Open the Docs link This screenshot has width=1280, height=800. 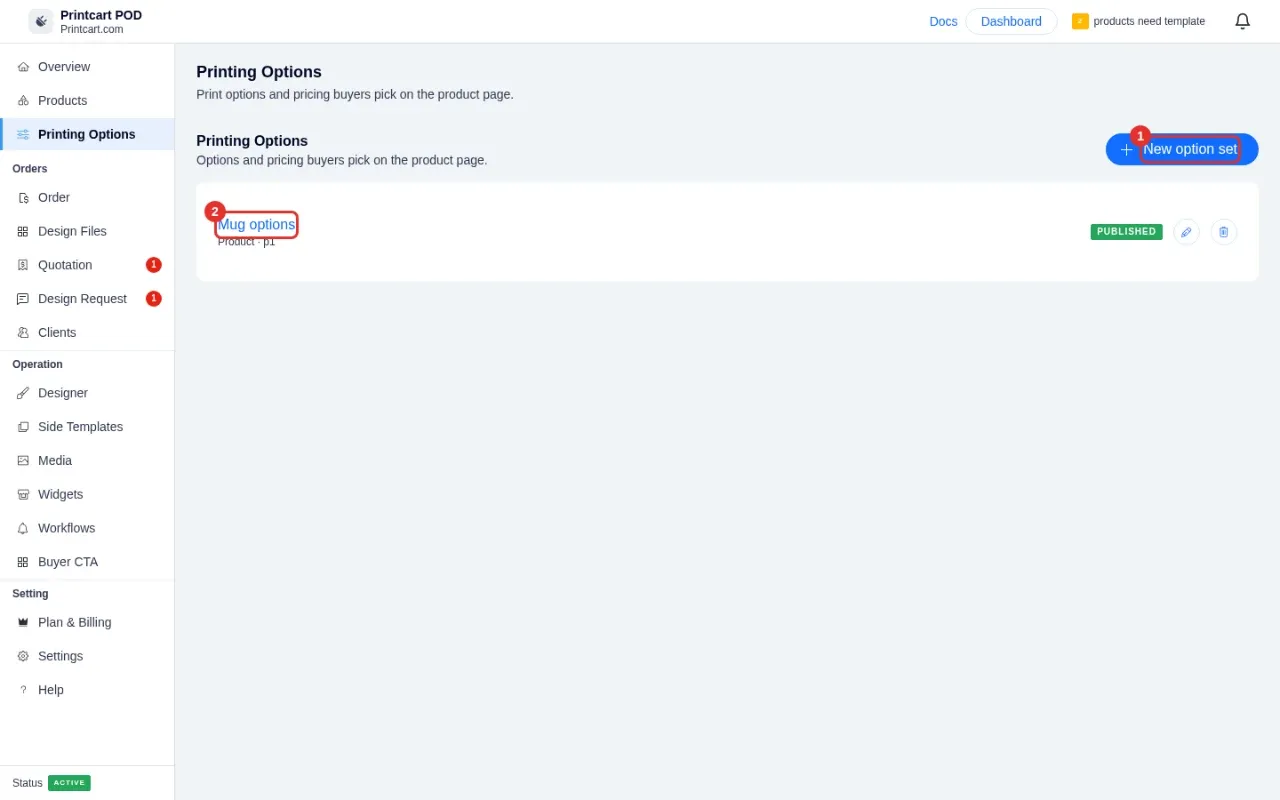[943, 21]
